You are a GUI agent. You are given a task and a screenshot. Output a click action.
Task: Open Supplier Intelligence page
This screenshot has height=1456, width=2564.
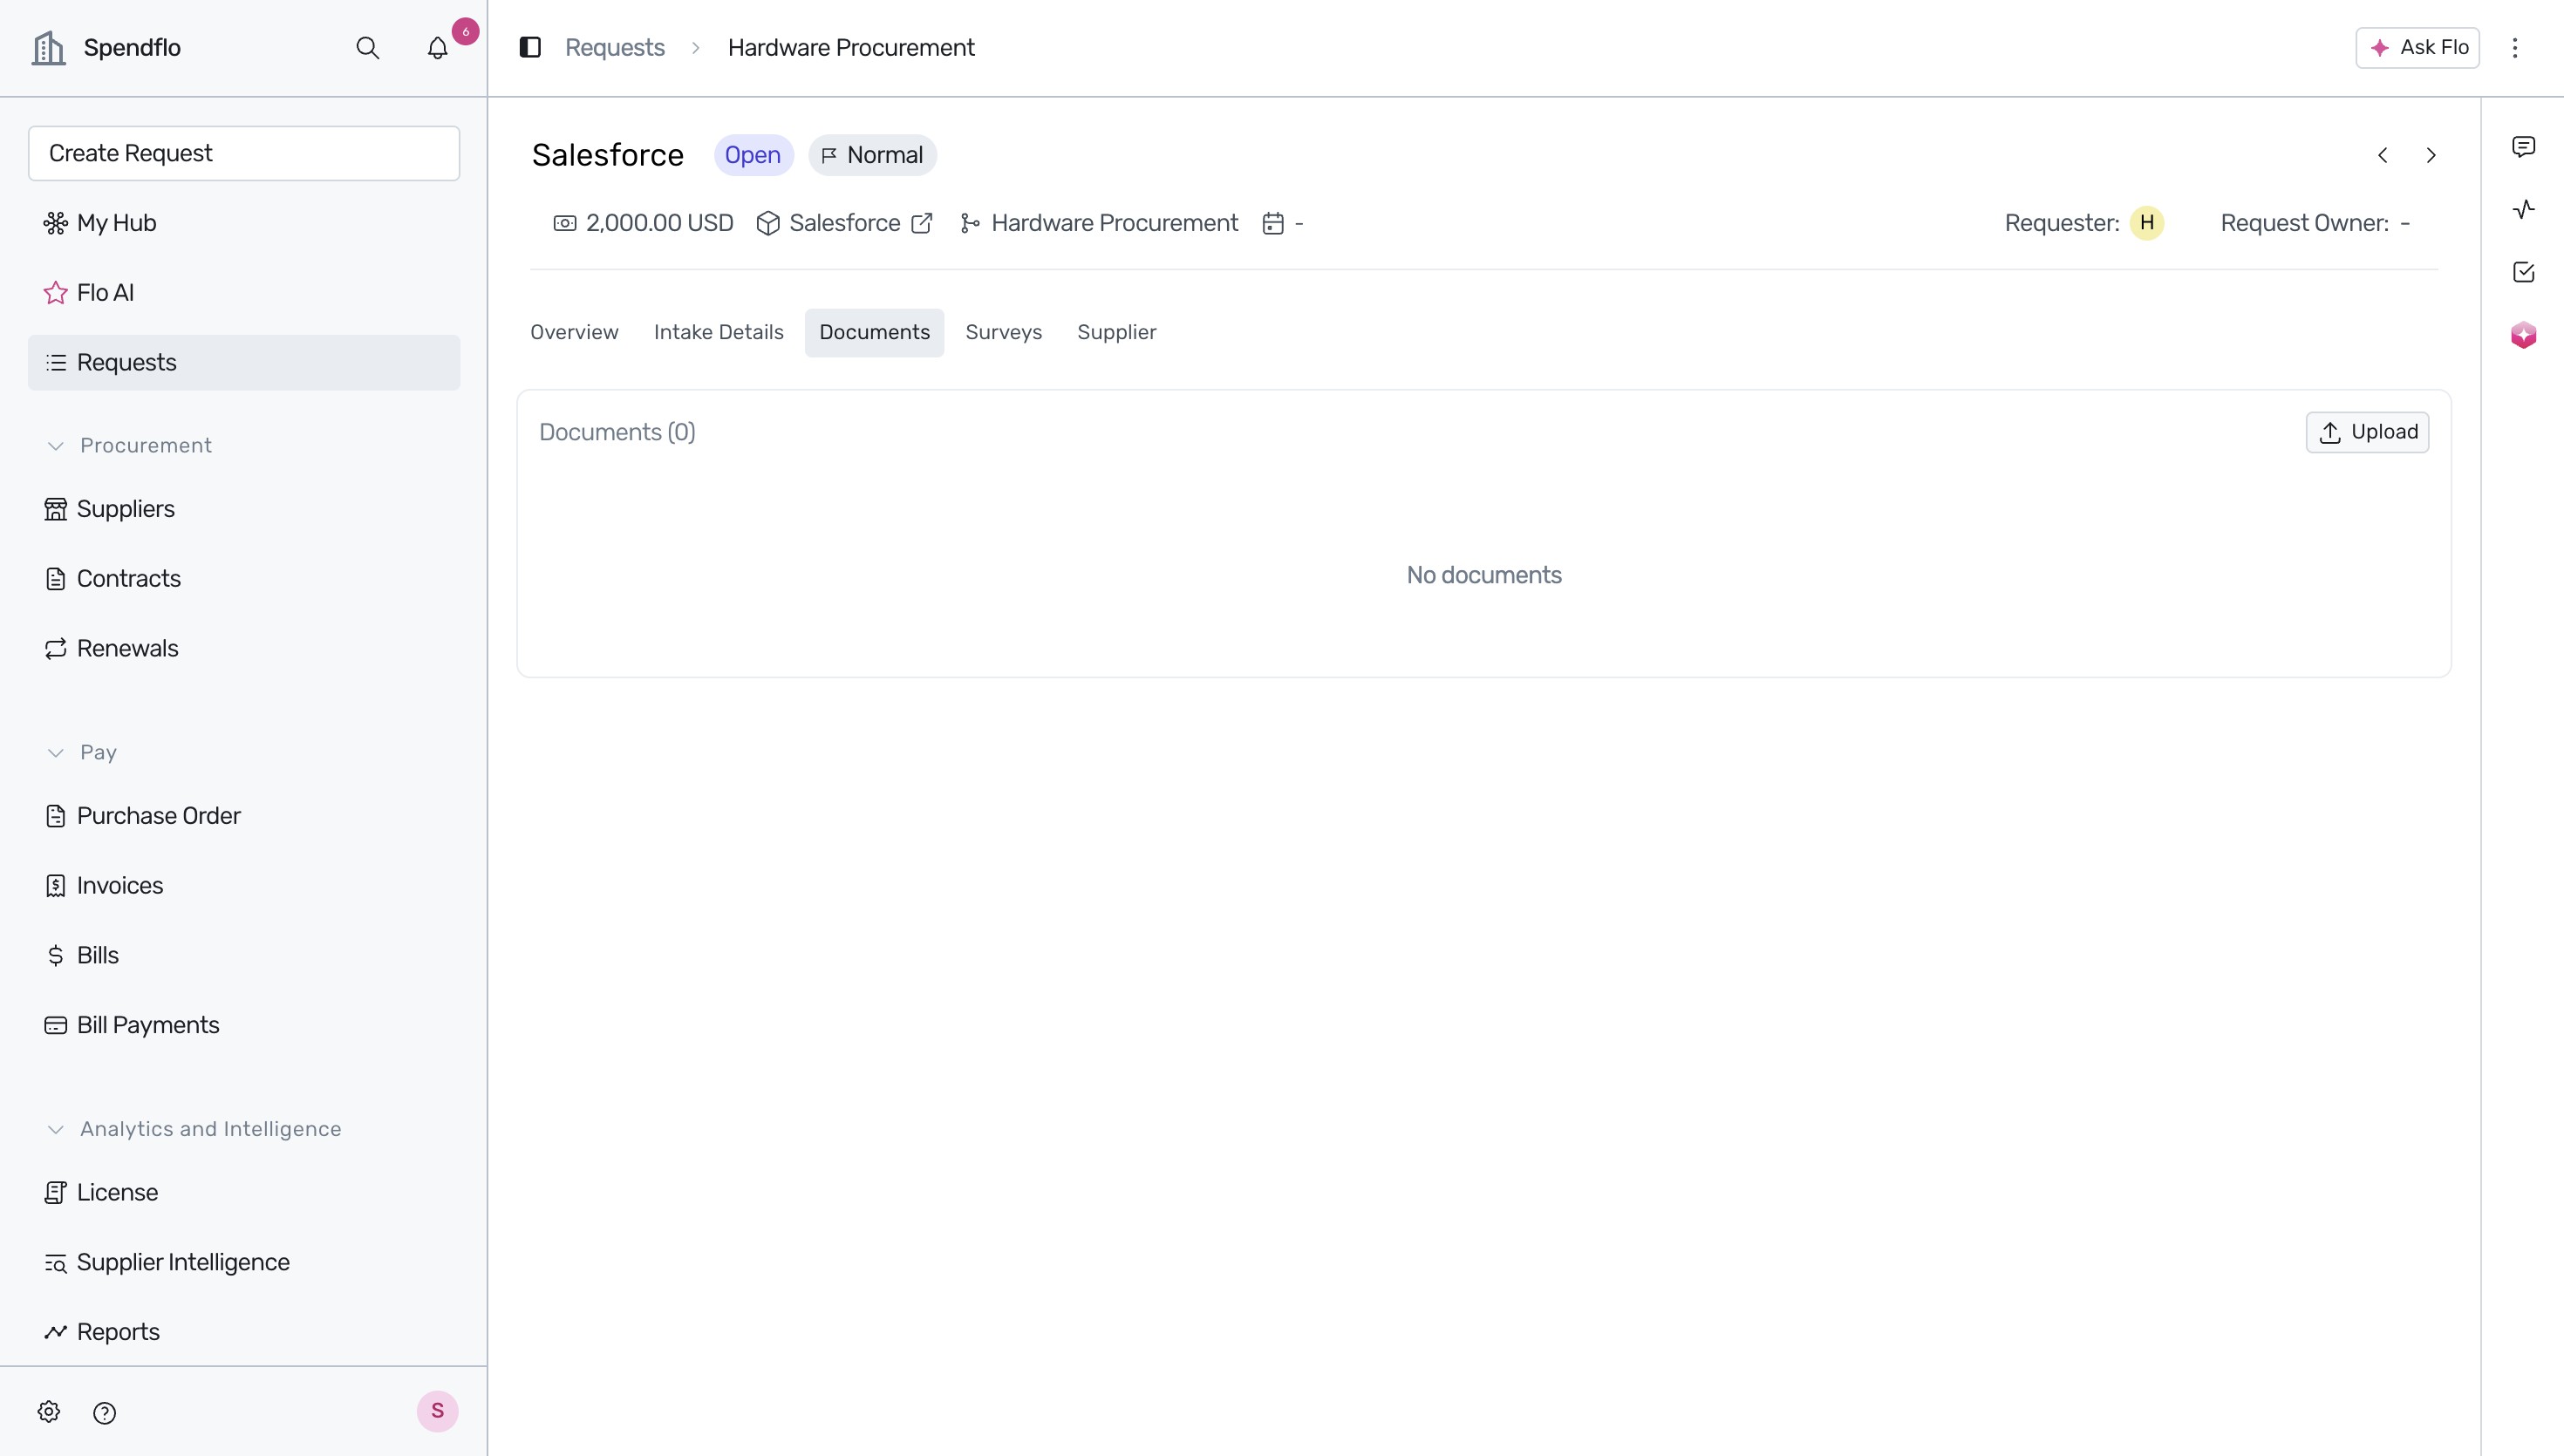click(244, 1262)
